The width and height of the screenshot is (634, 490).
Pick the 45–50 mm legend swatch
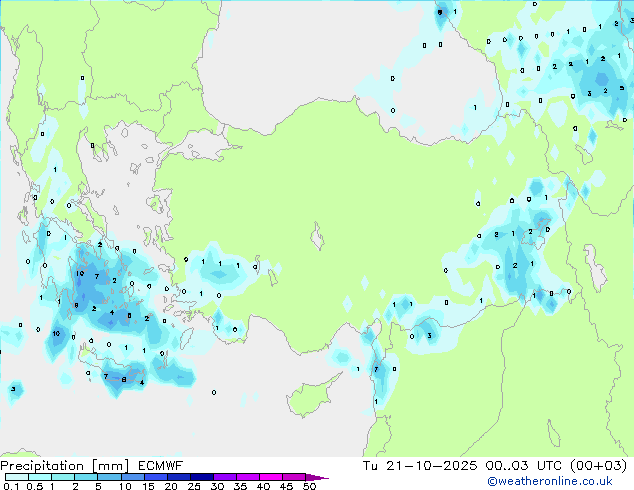click(294, 477)
